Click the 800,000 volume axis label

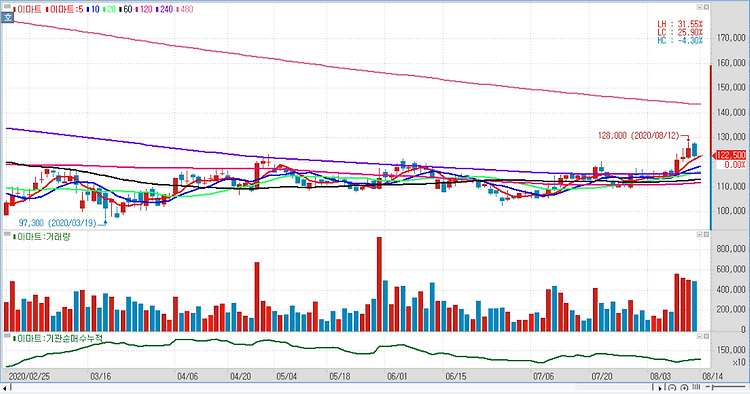coord(731,249)
